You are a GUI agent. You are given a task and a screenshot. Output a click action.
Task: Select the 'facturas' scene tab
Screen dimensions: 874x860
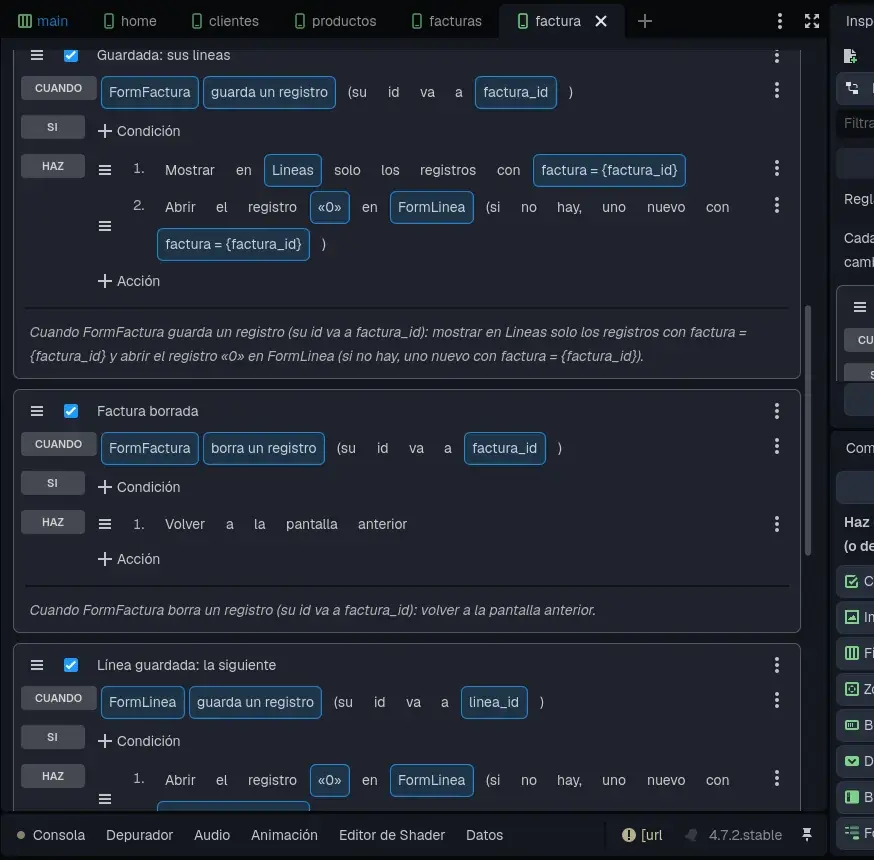click(446, 21)
